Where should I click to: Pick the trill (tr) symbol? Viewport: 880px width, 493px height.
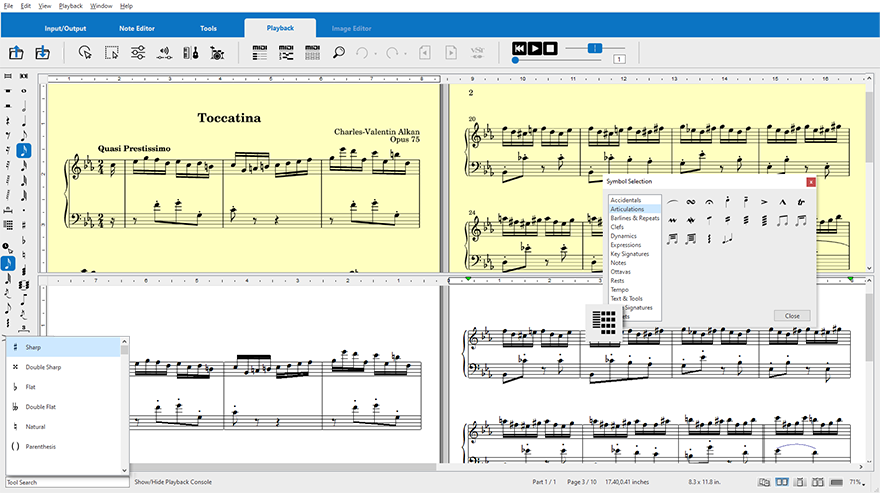tap(801, 202)
